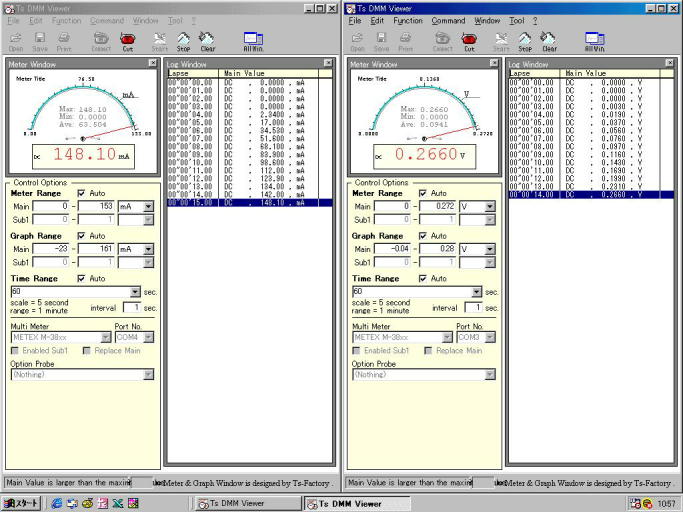Screen dimensions: 683x512
Task: Click Print icon in left DMM Viewer toolbar
Action: (64, 42)
